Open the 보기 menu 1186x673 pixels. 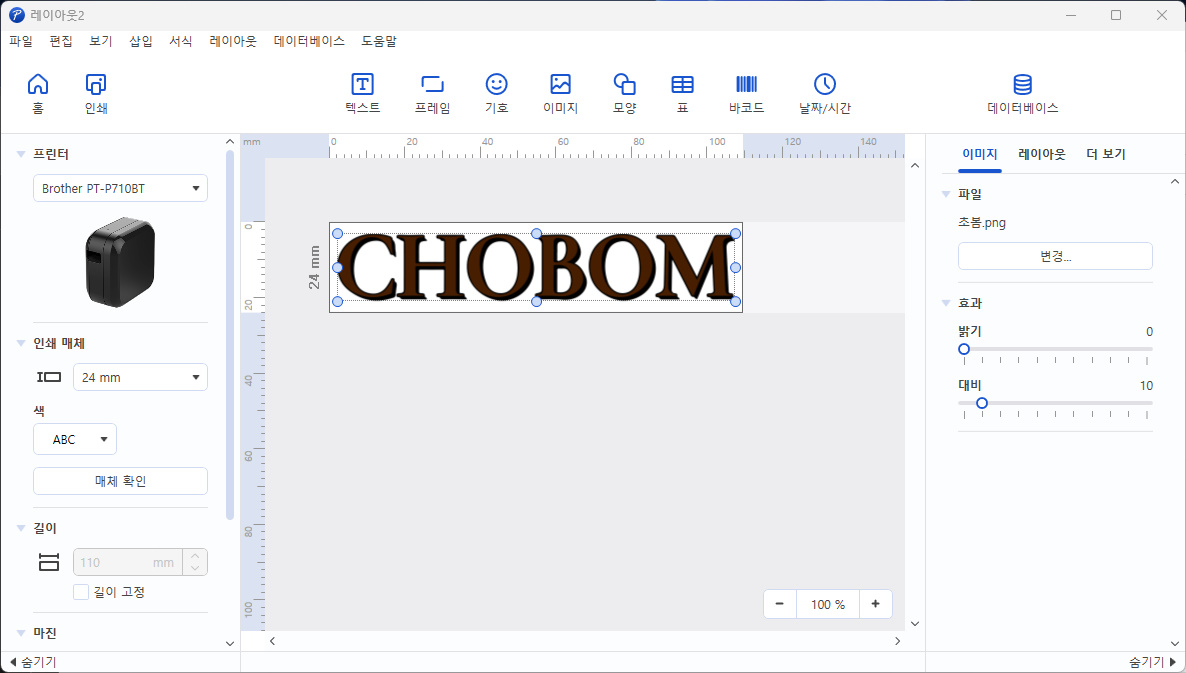[101, 41]
